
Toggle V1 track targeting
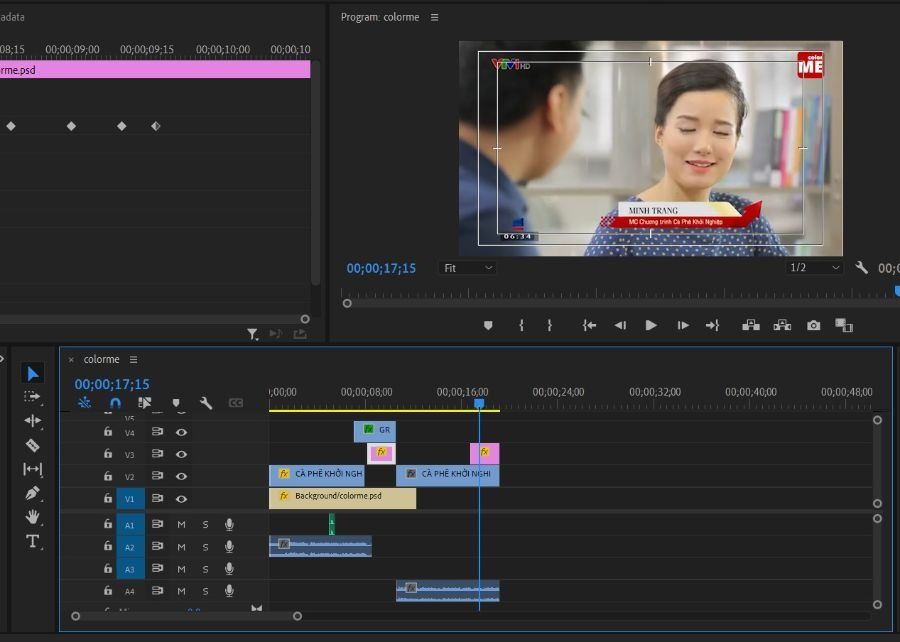(130, 499)
